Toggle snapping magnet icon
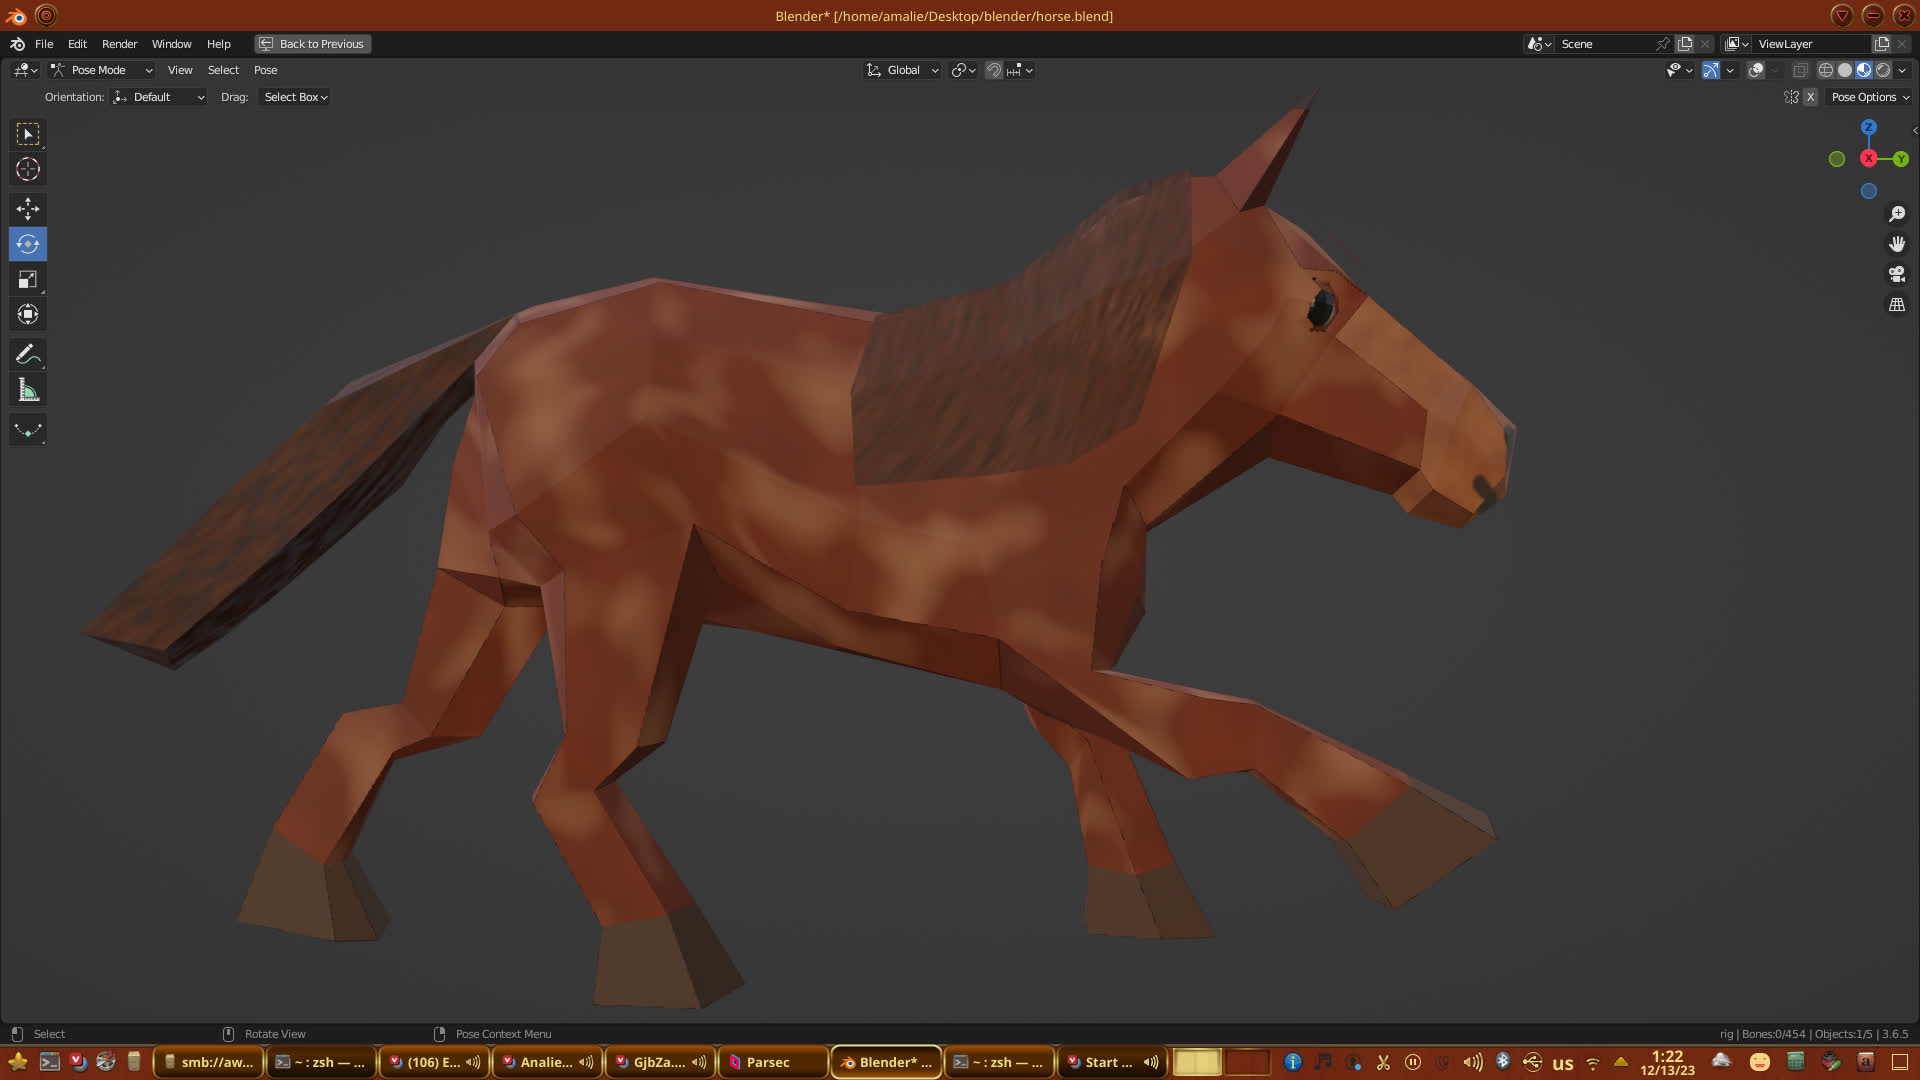Image resolution: width=1920 pixels, height=1080 pixels. click(993, 70)
